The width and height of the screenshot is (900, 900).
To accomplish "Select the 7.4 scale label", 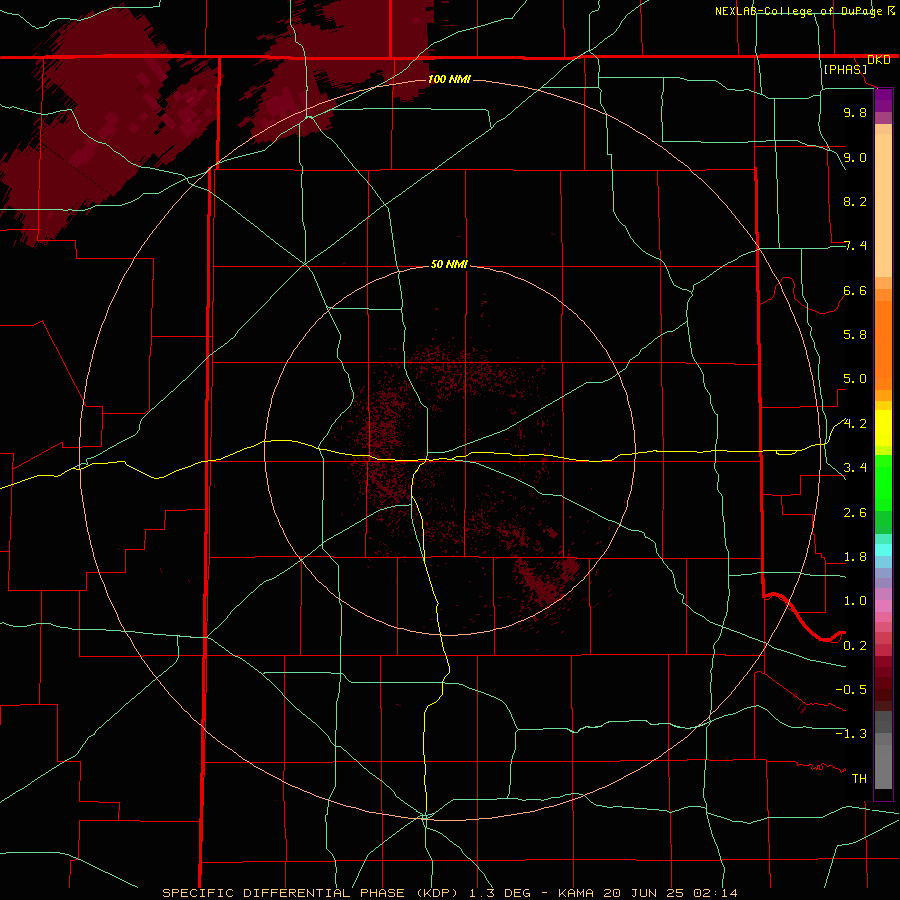I will pyautogui.click(x=855, y=246).
